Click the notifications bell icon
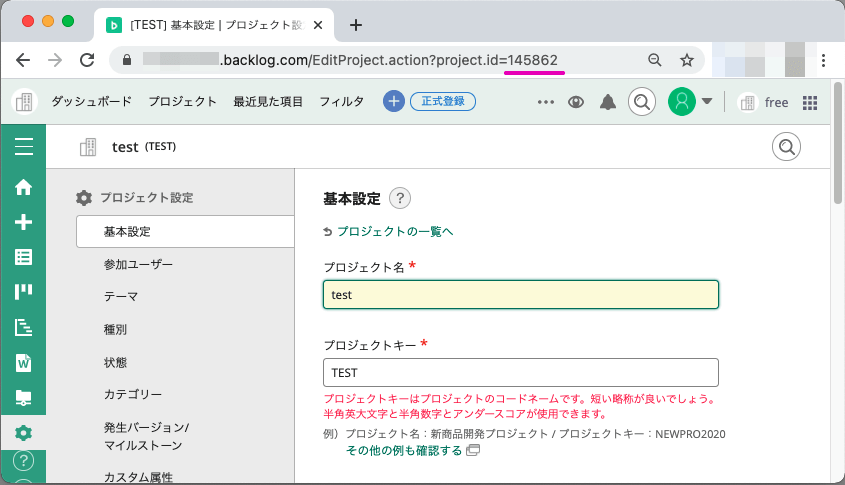The height and width of the screenshot is (485, 845). 608,101
